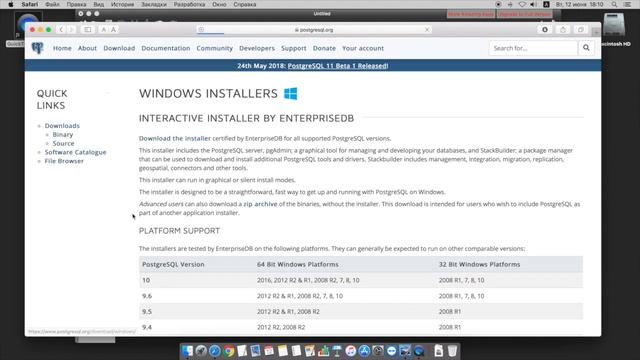This screenshot has height=360, width=640.
Task: Open Launchpad from the Dock
Action: click(201, 351)
